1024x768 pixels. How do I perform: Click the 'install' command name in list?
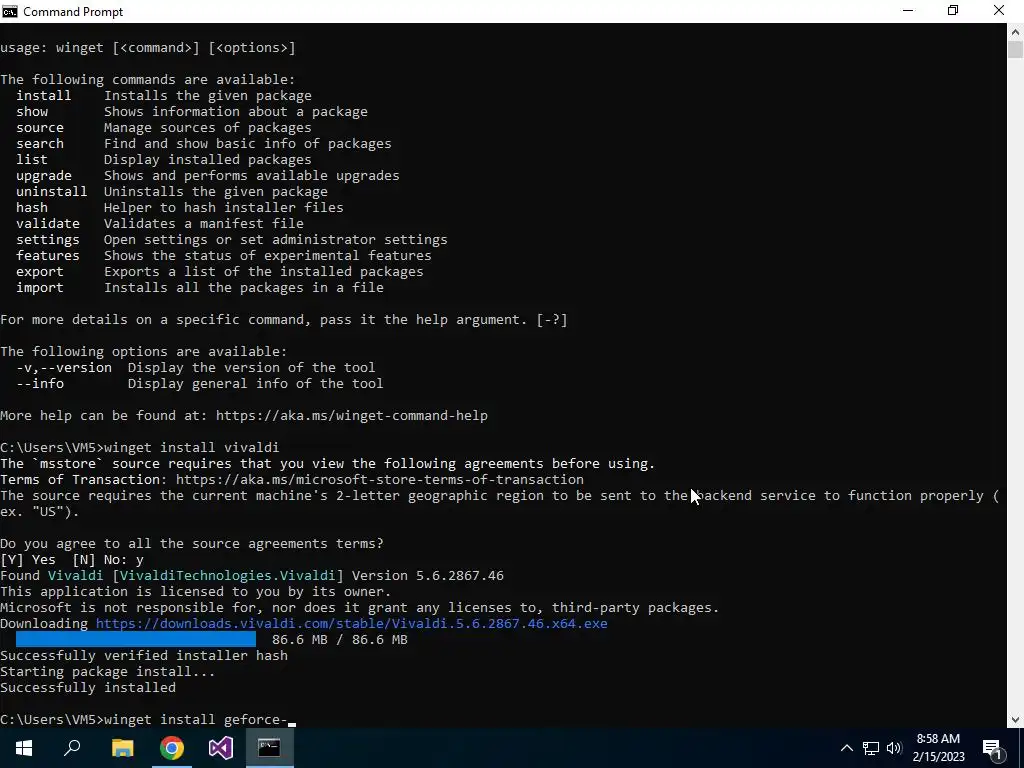coord(43,95)
